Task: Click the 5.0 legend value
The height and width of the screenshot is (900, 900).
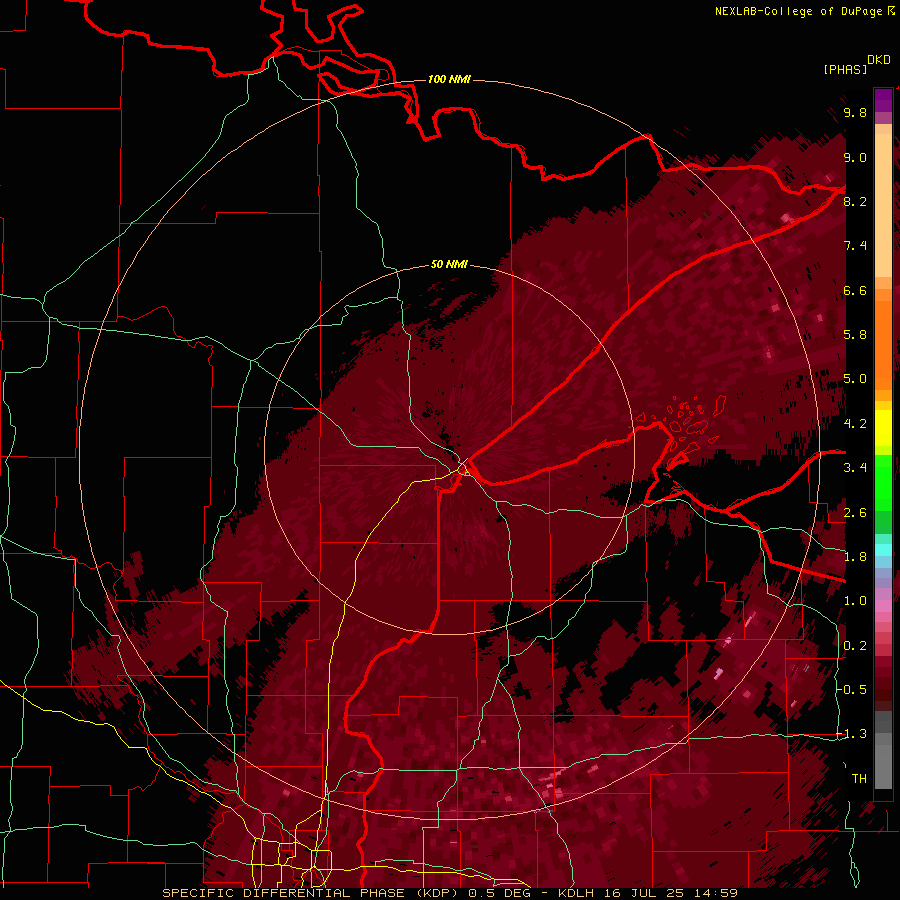Action: [855, 379]
